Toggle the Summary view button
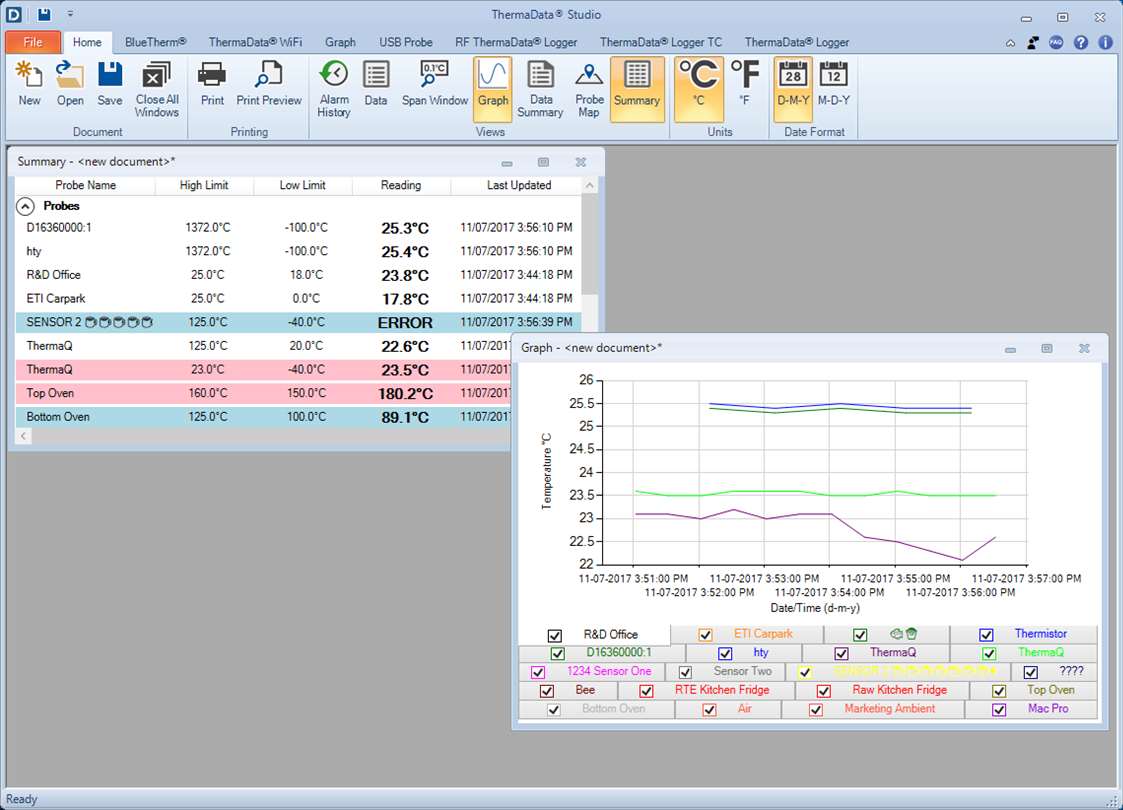The image size is (1123, 810). point(637,89)
